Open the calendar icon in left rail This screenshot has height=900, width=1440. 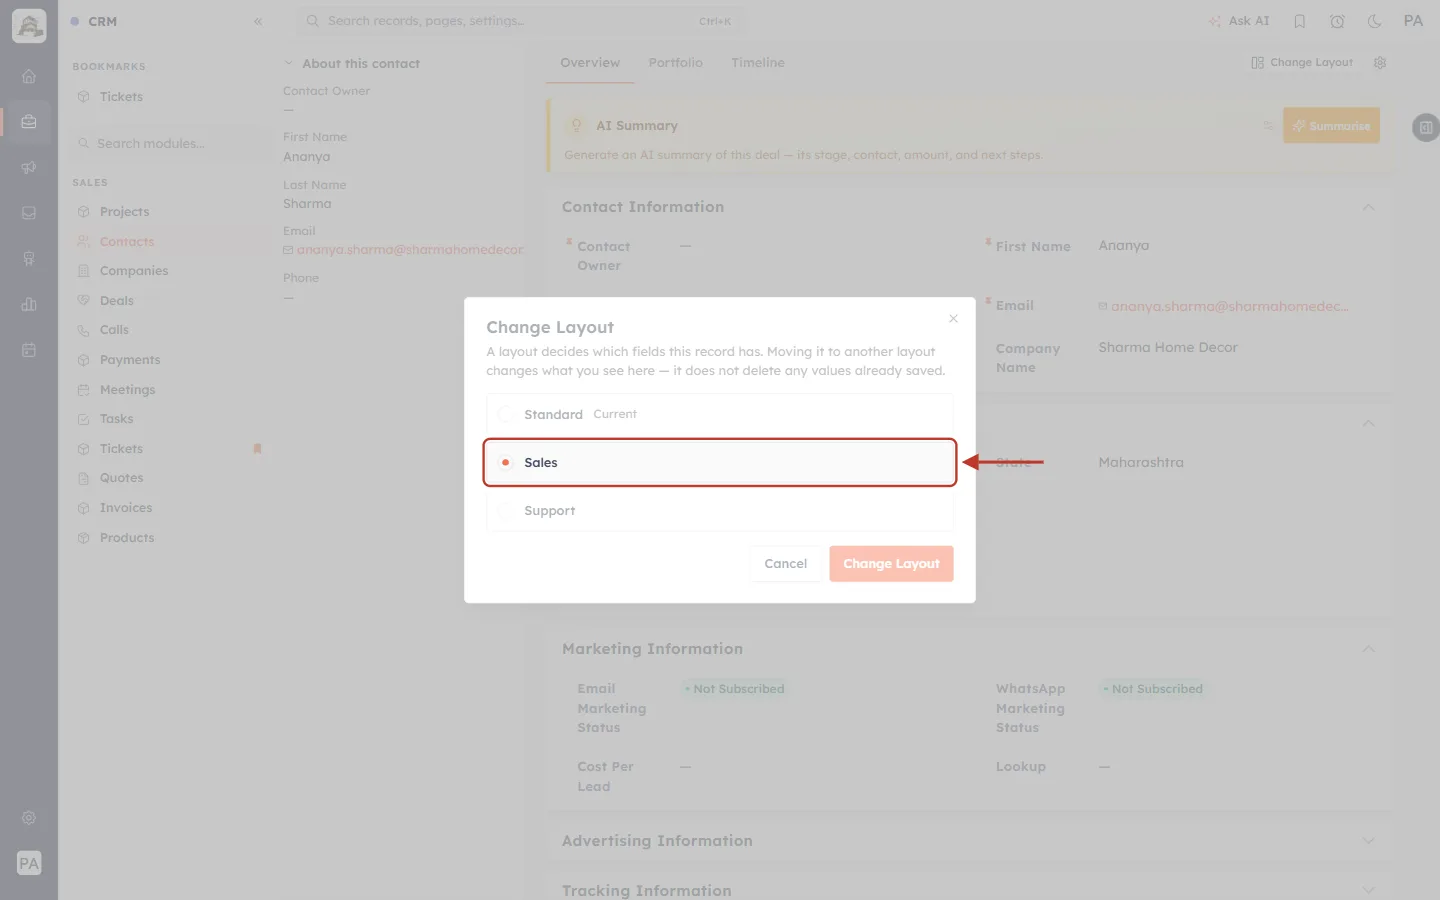pyautogui.click(x=29, y=350)
